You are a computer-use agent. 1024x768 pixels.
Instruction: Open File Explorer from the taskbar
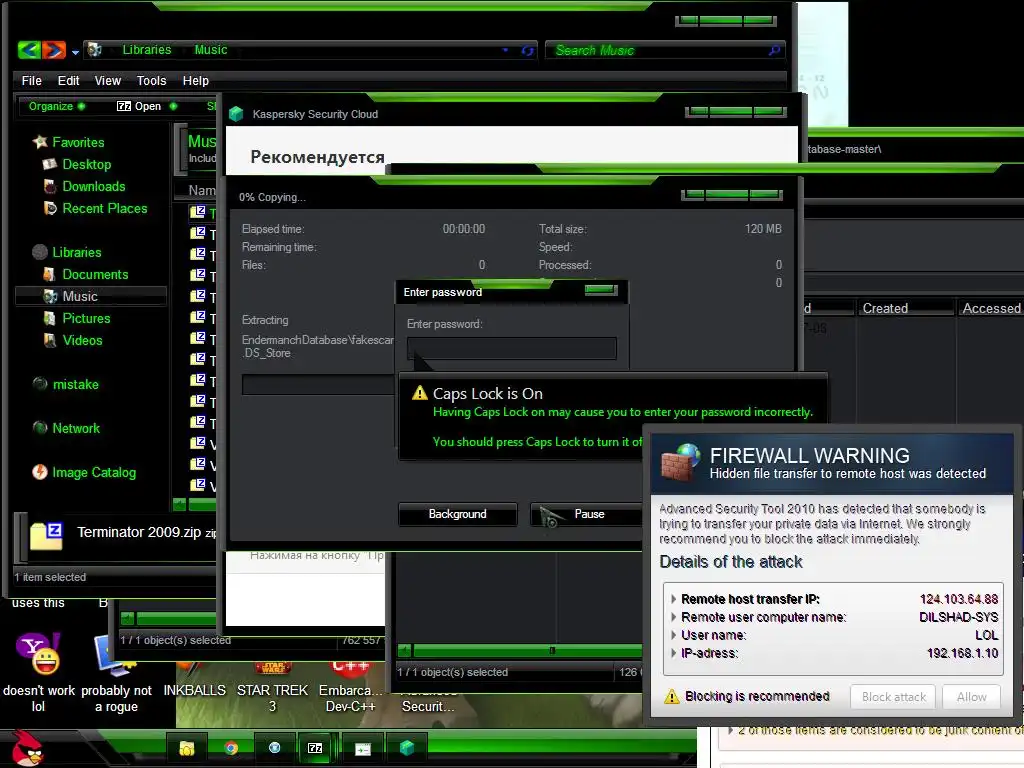pos(187,748)
